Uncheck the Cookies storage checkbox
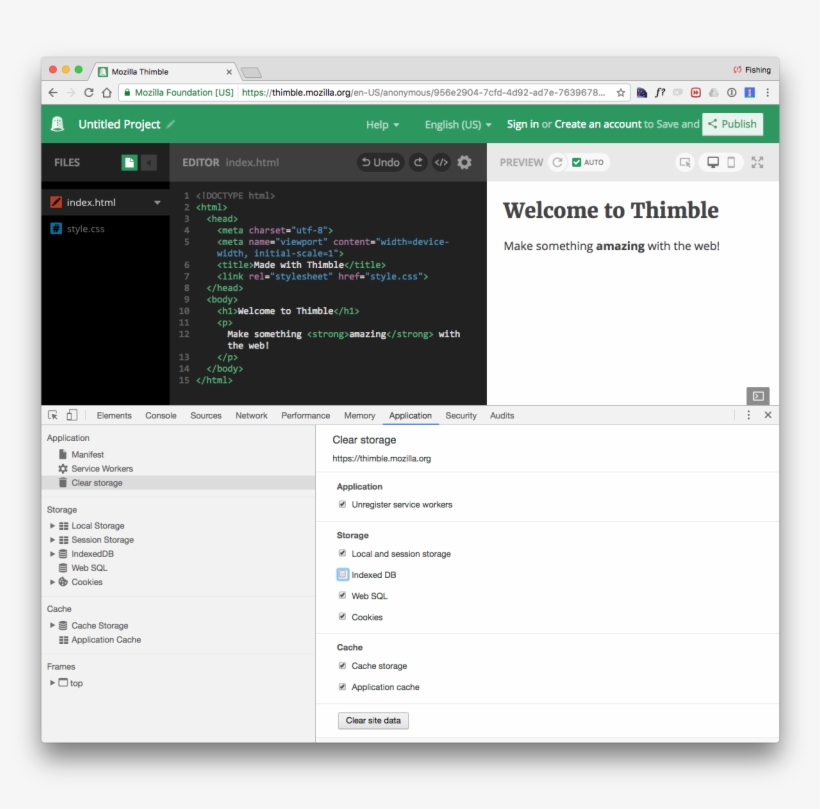The image size is (820, 809). [343, 617]
